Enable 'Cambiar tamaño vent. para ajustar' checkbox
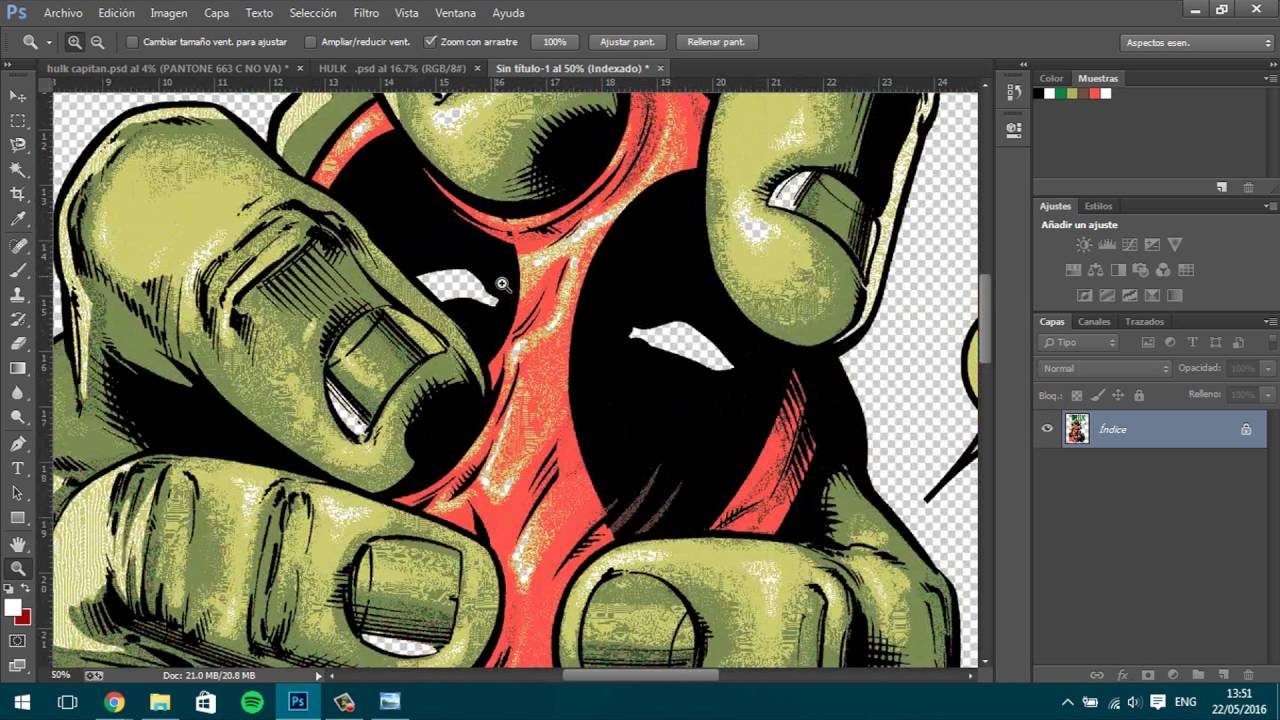1280x720 pixels. [x=132, y=42]
